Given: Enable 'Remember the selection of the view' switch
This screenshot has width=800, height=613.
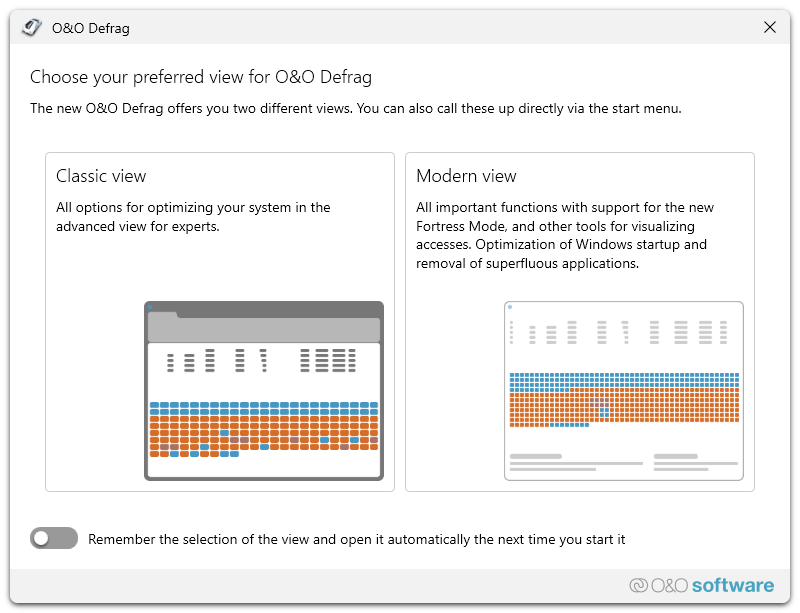Looking at the screenshot, I should point(54,538).
